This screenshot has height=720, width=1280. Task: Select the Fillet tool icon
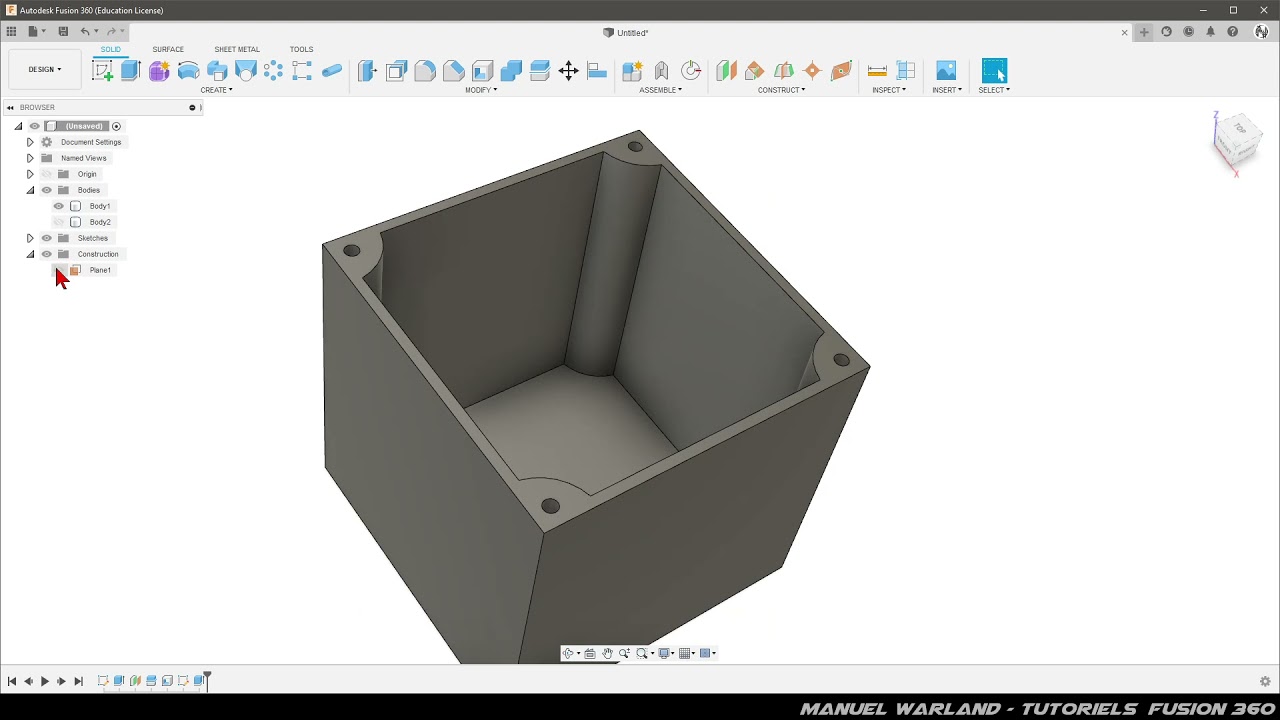tap(425, 71)
